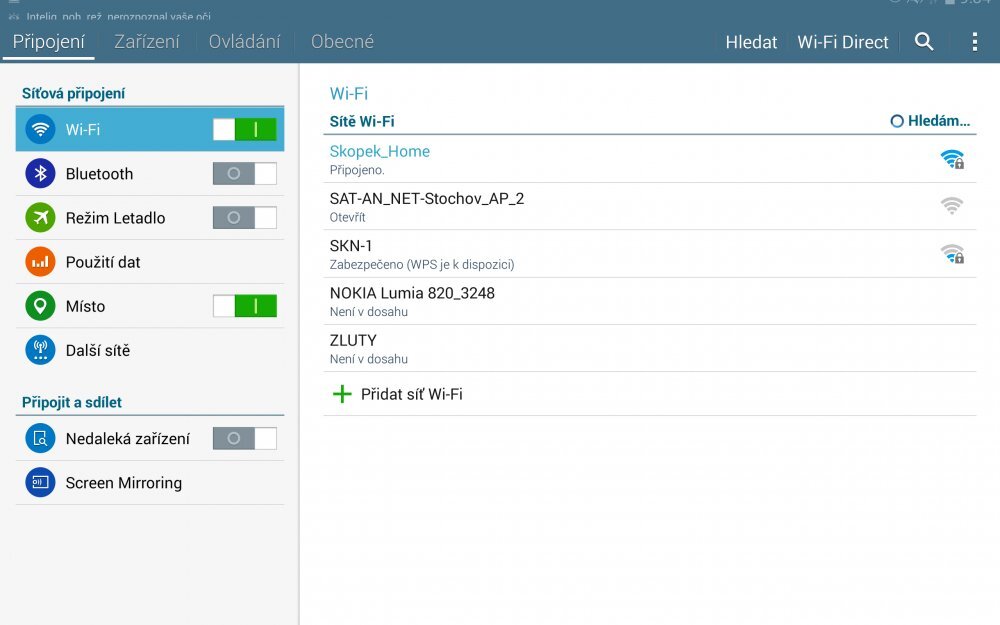Select the Další sítě network icon

click(x=39, y=349)
